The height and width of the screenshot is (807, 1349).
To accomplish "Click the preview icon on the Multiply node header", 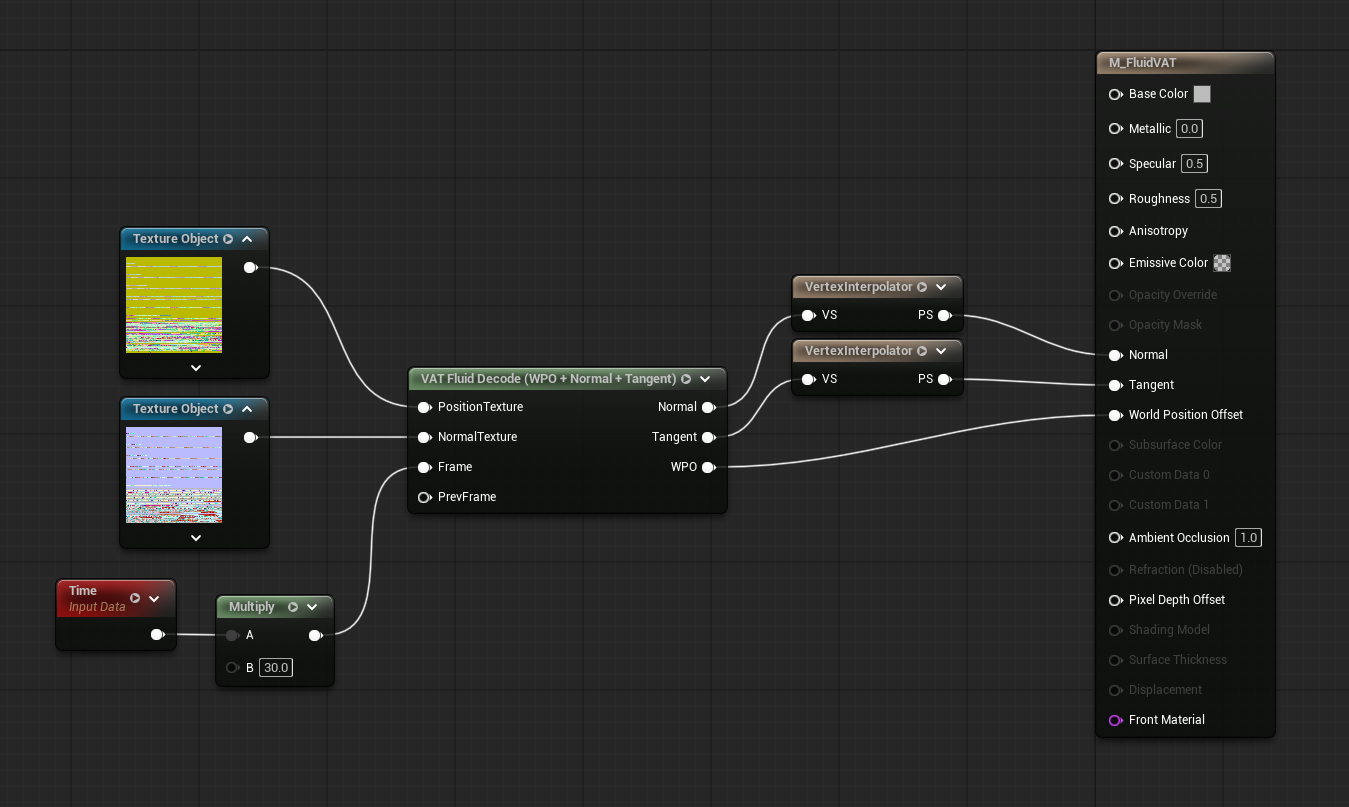I will point(293,607).
